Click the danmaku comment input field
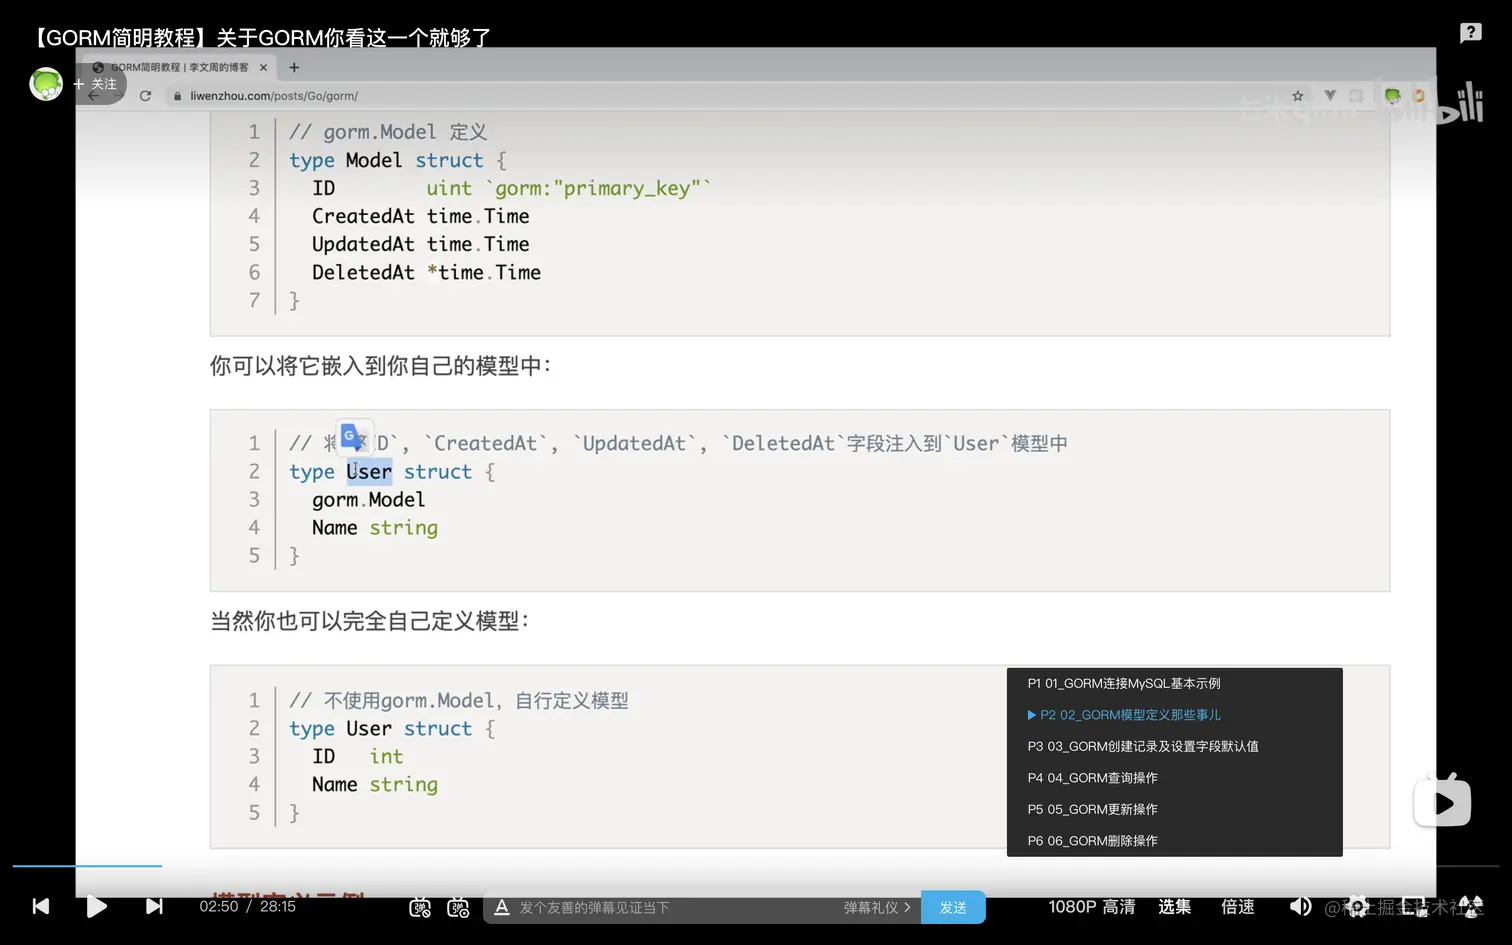 pyautogui.click(x=650, y=907)
